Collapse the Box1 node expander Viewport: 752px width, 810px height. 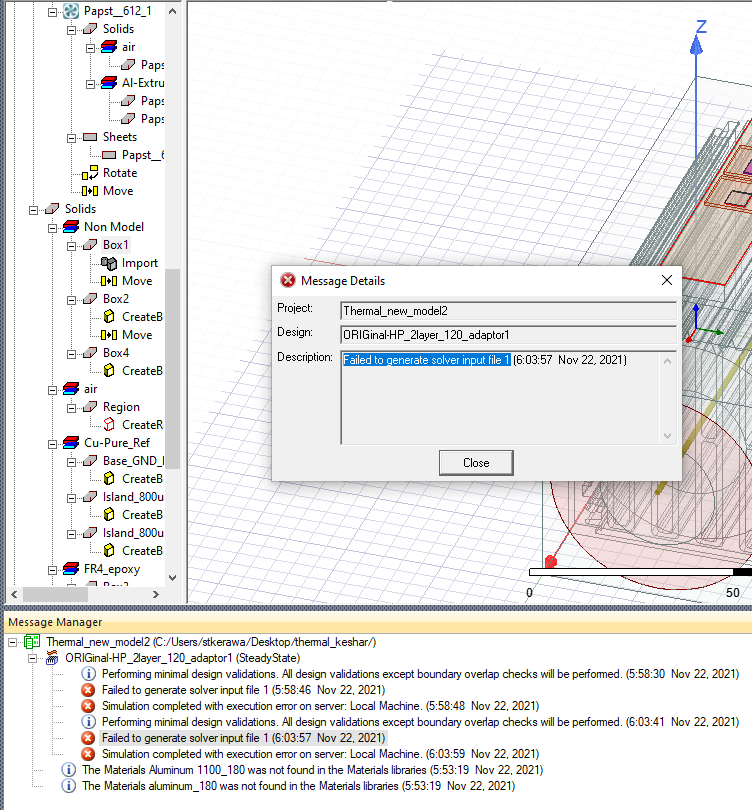[x=71, y=245]
